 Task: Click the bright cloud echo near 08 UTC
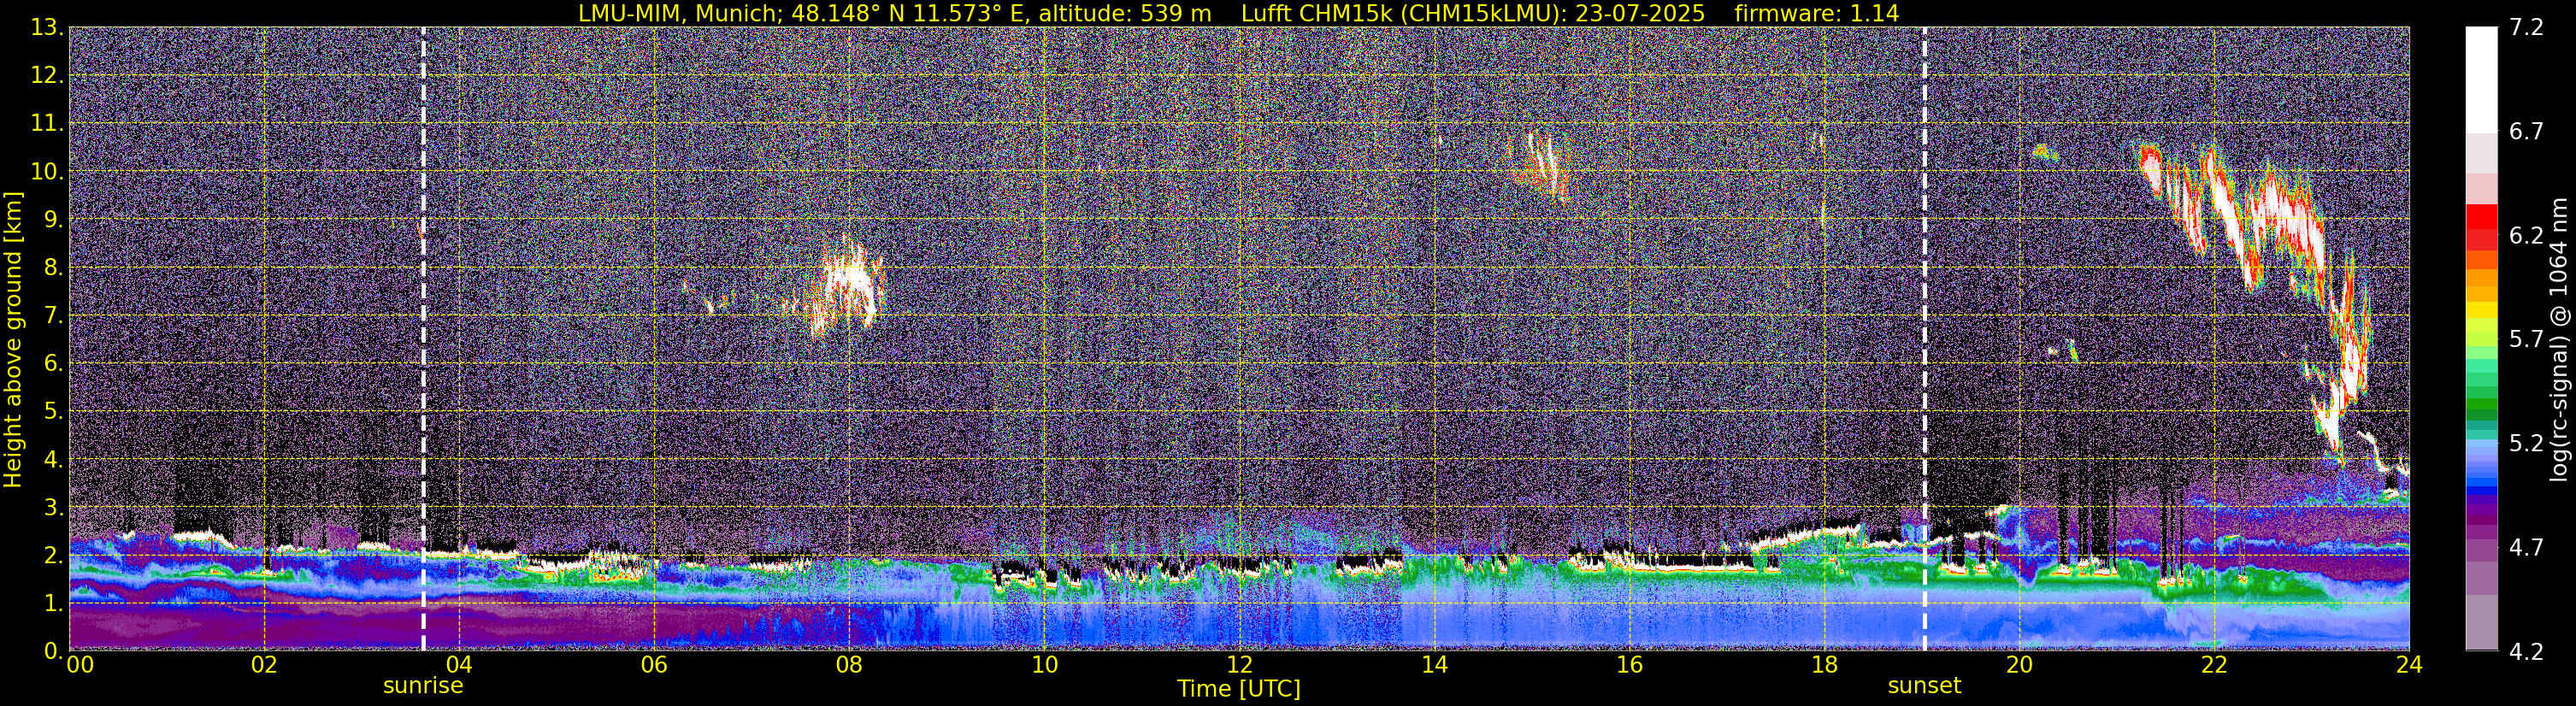(848, 285)
